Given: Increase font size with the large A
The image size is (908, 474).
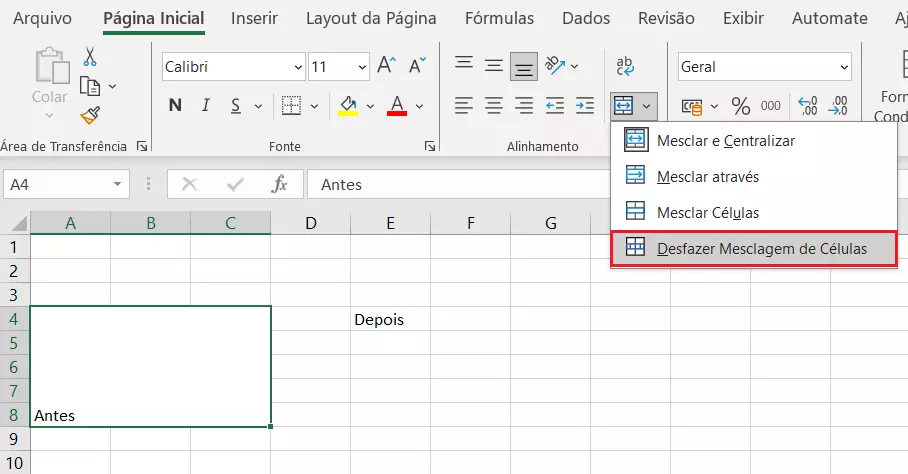Looking at the screenshot, I should [x=387, y=65].
